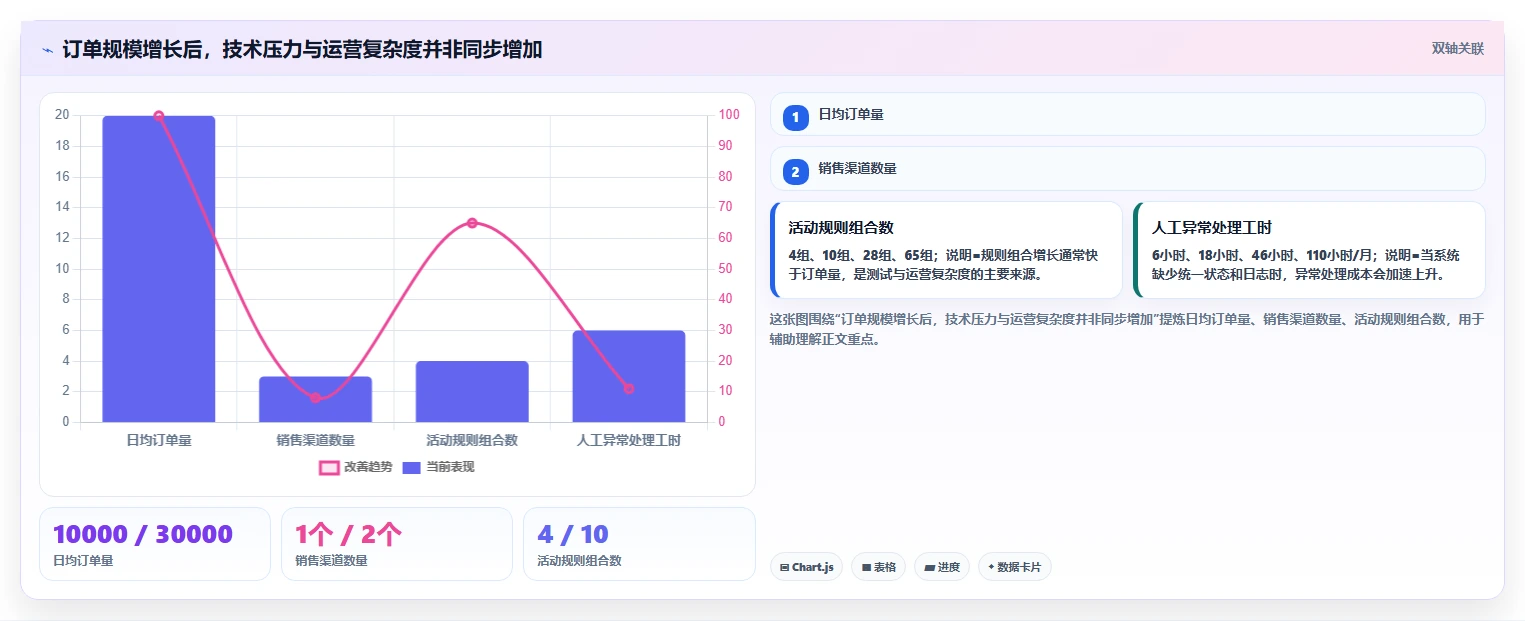This screenshot has height=621, width=1525.
Task: Click the line point beside 人工异常处理工时 bar
Action: [629, 389]
